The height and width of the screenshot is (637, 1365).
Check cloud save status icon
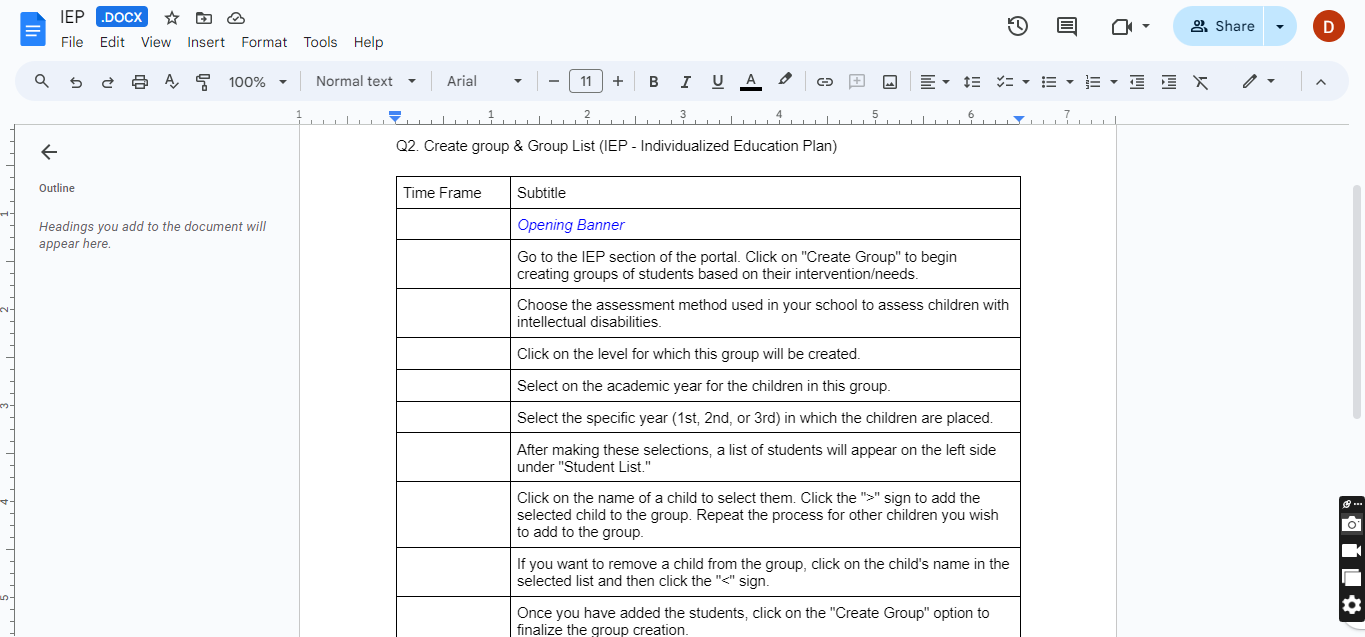[236, 18]
